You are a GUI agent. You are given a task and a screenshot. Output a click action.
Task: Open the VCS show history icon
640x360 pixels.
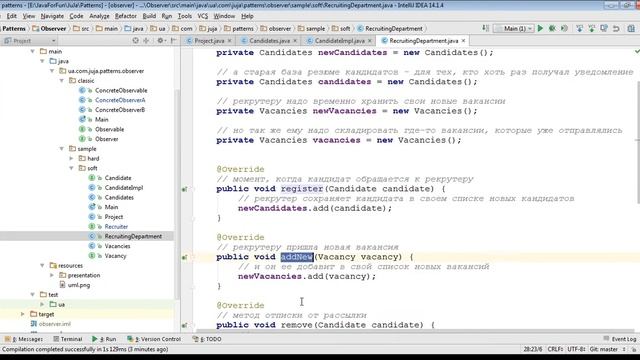click(x=604, y=29)
